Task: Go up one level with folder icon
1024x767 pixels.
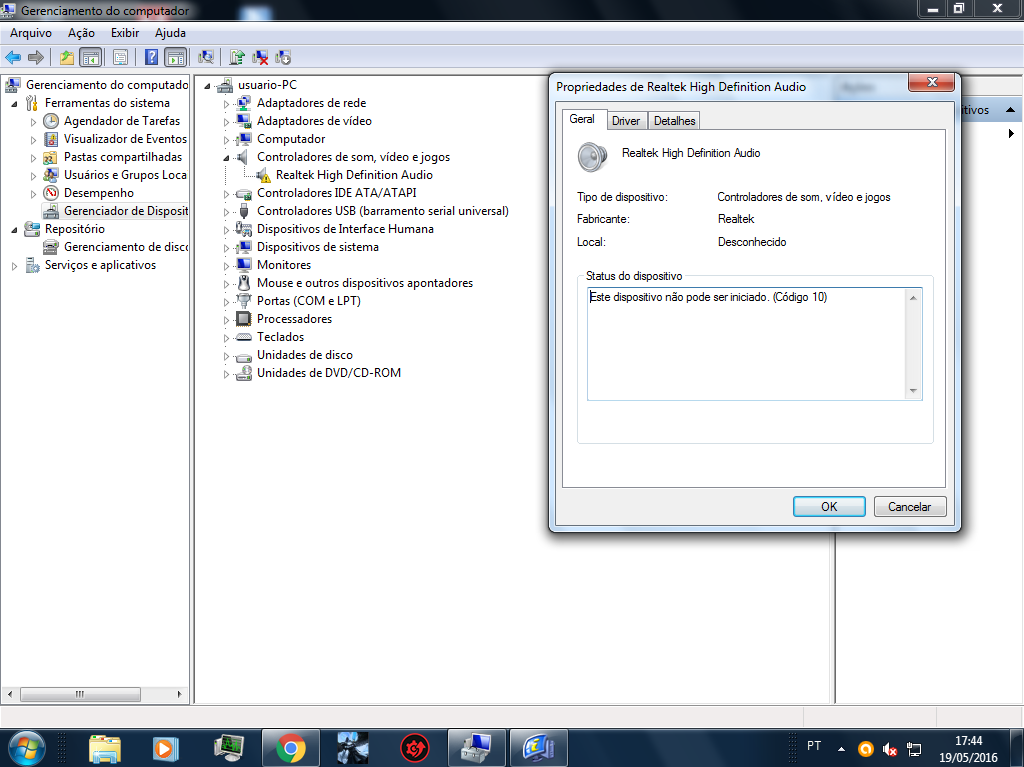Action: point(67,57)
